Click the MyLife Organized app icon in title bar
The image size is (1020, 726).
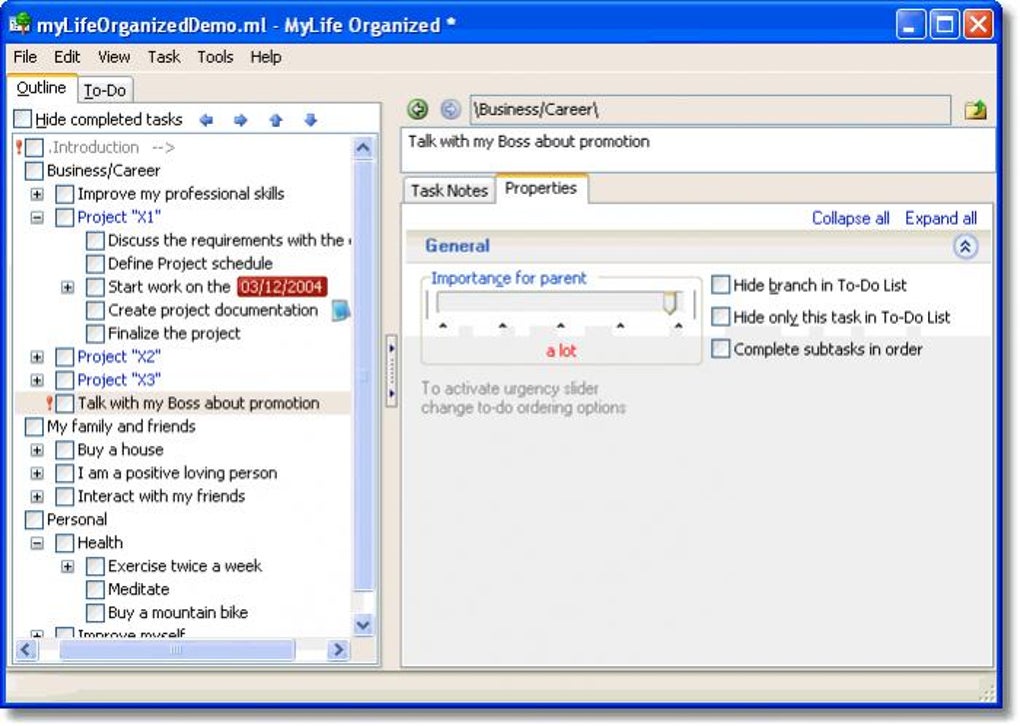pos(20,25)
